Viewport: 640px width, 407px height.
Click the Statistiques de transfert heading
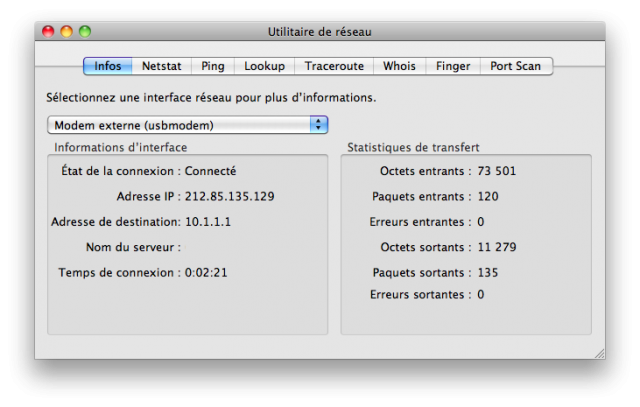(413, 147)
